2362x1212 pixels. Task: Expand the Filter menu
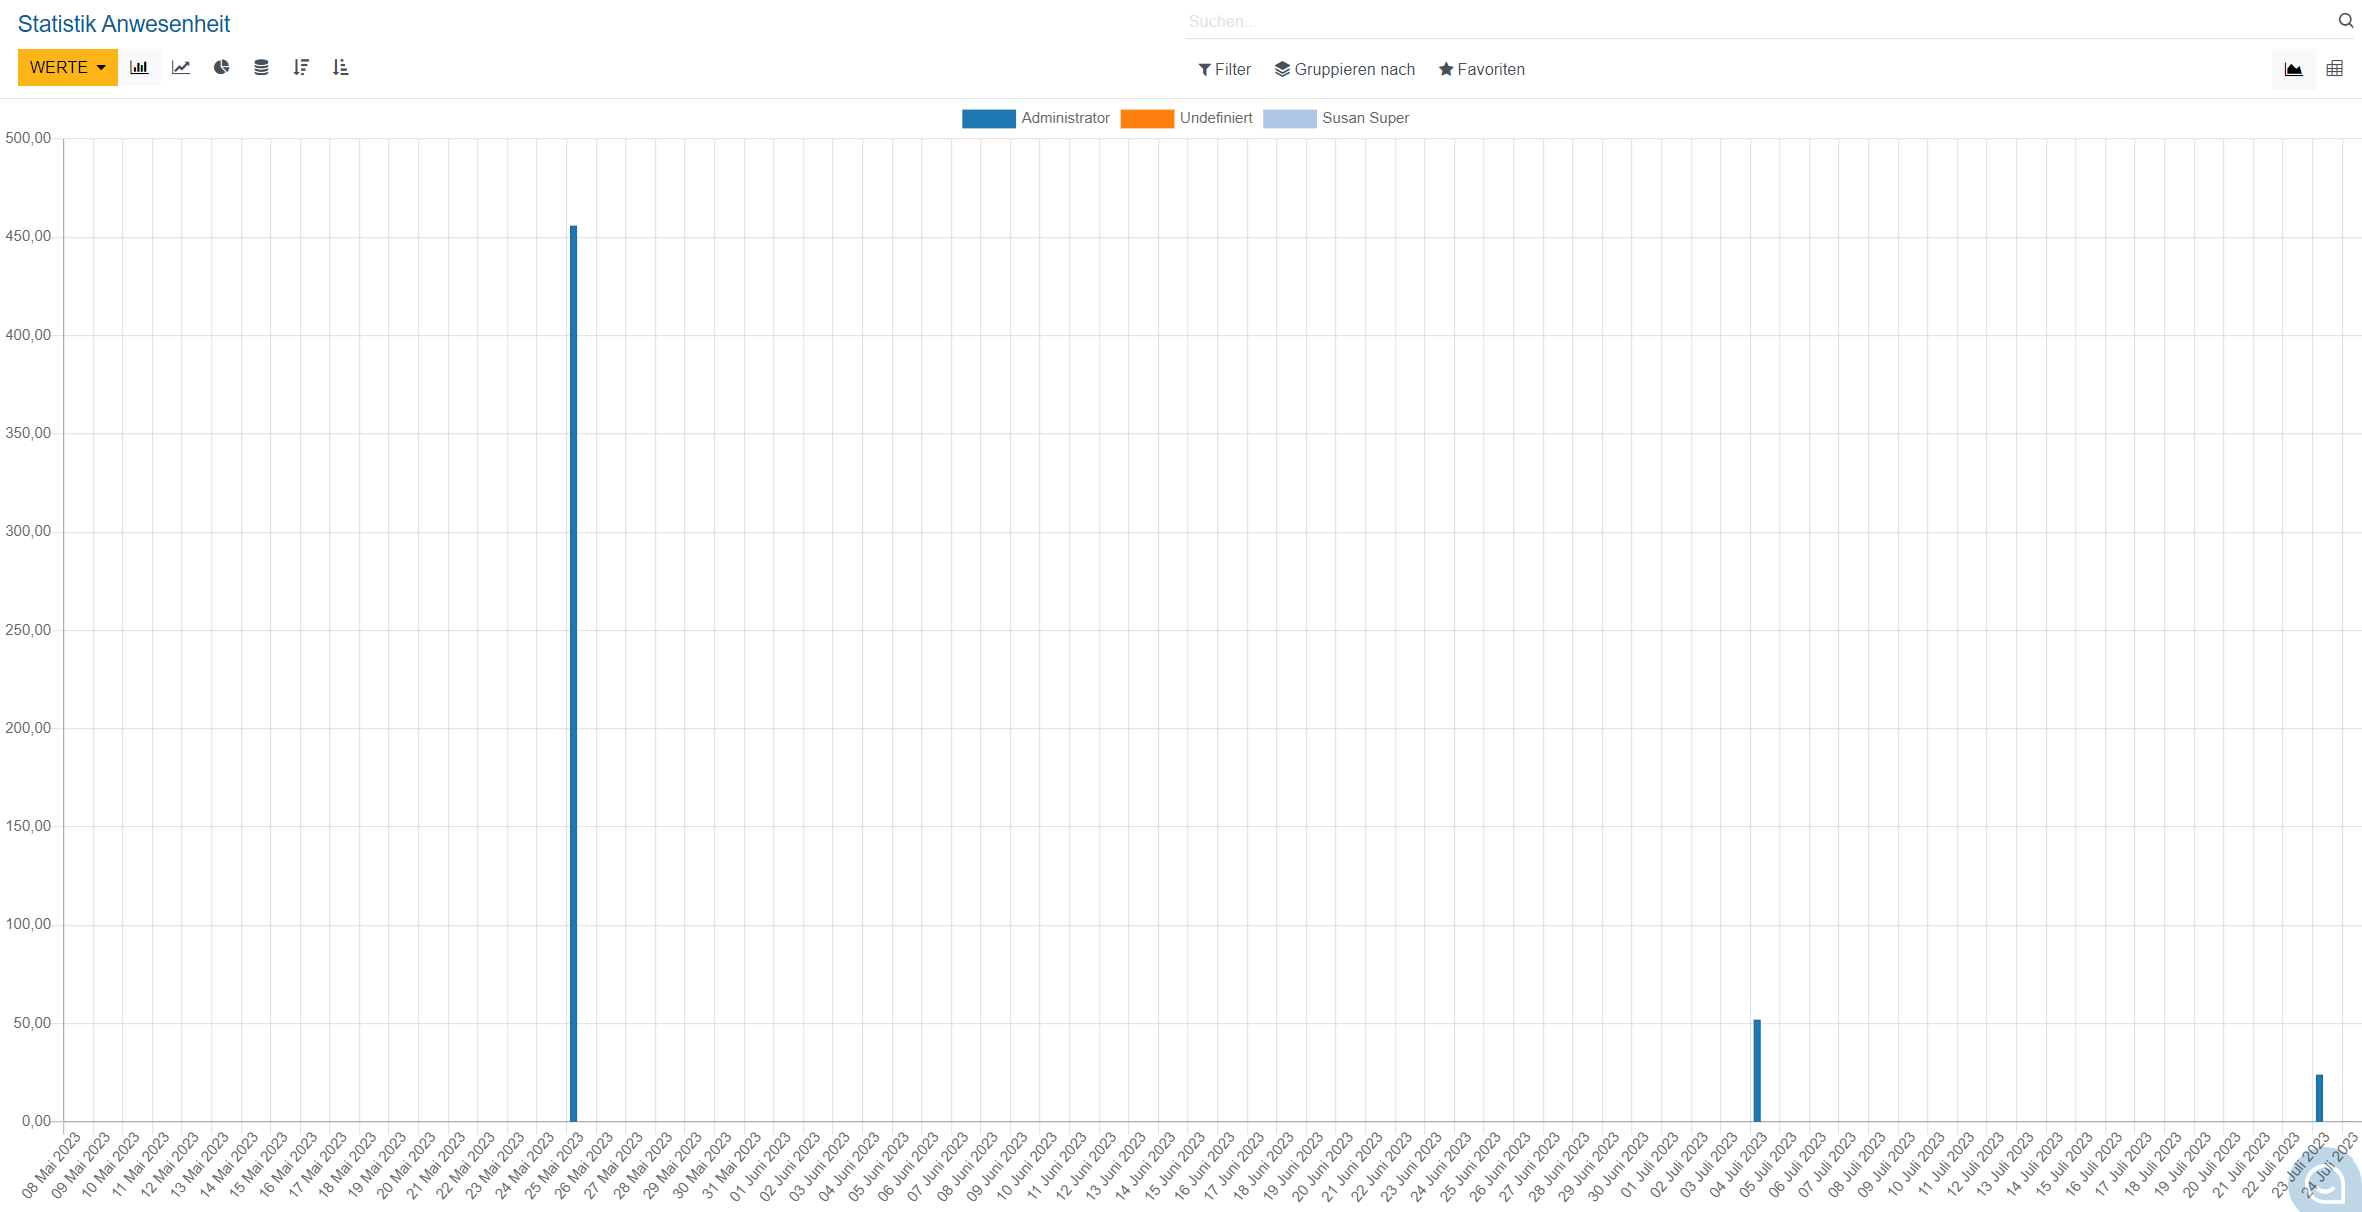pyautogui.click(x=1224, y=69)
